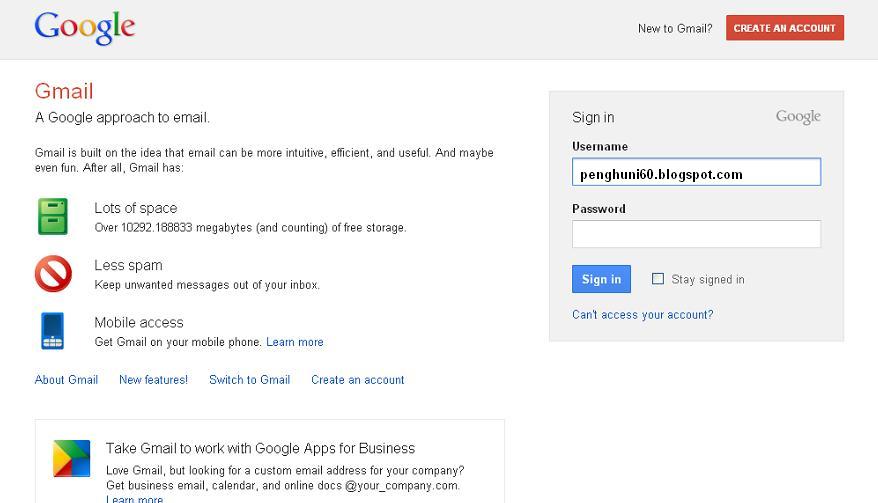Follow the New features! link
878x503 pixels.
pos(153,380)
